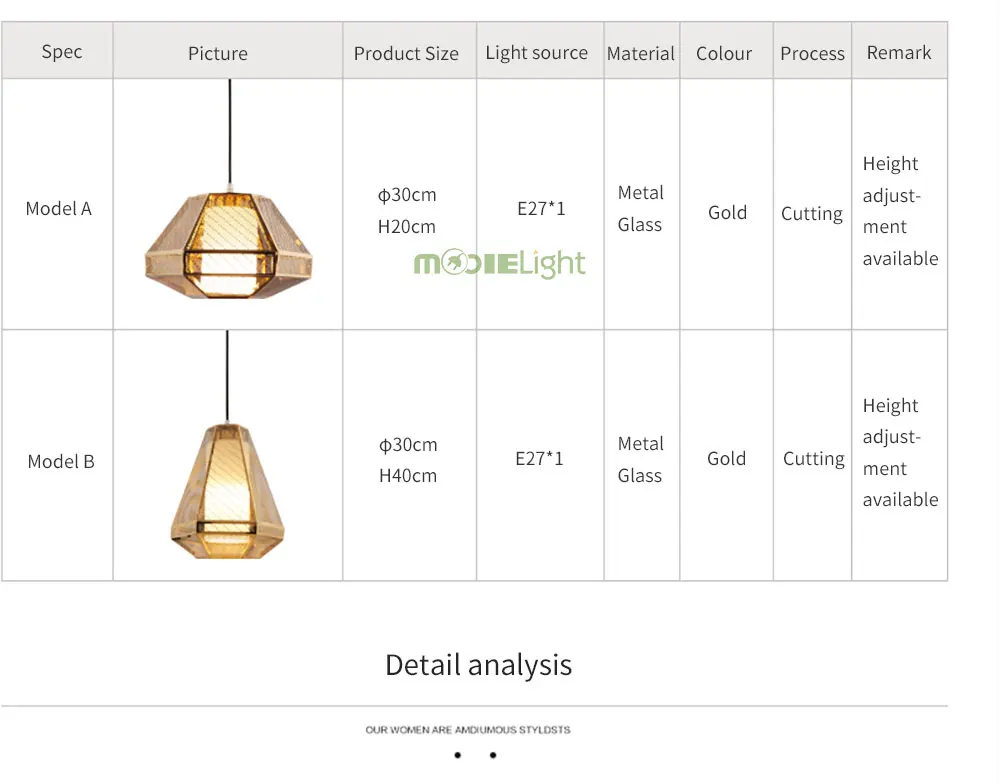The image size is (1000, 784).
Task: Click the stylists tagline text under Detail analysis
Action: point(468,730)
